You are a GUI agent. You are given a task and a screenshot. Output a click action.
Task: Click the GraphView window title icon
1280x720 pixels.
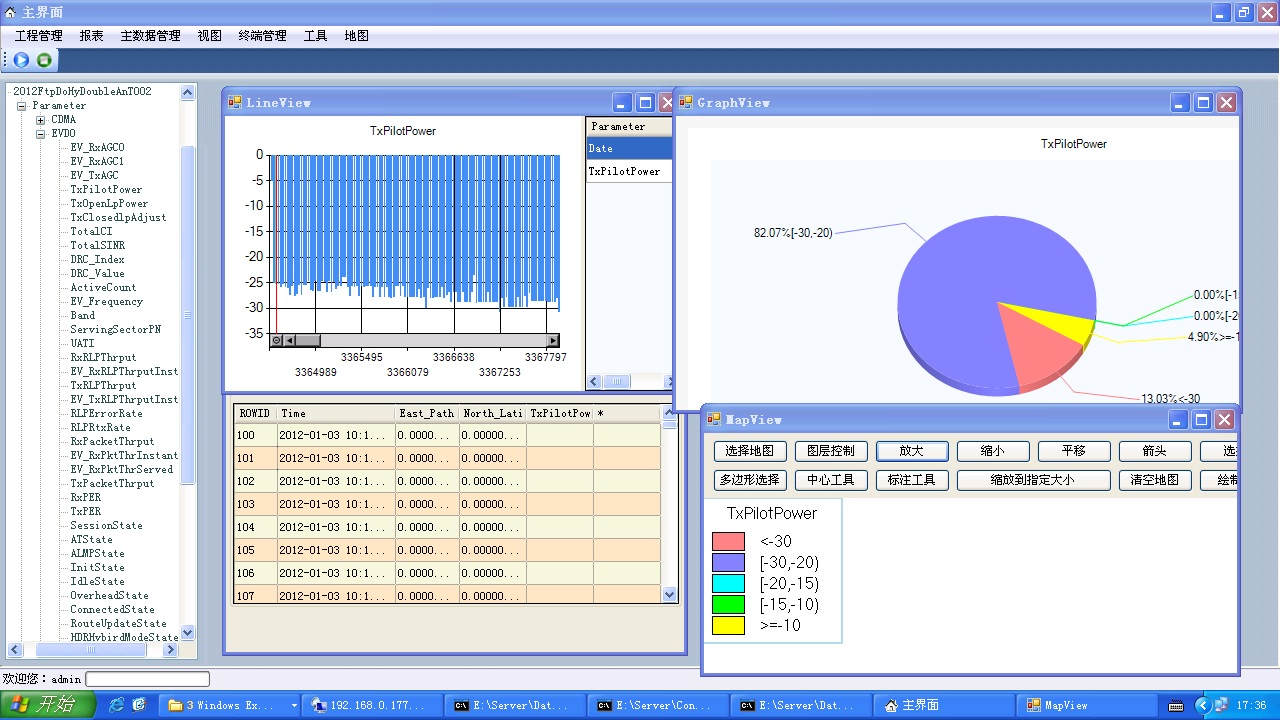(x=686, y=102)
